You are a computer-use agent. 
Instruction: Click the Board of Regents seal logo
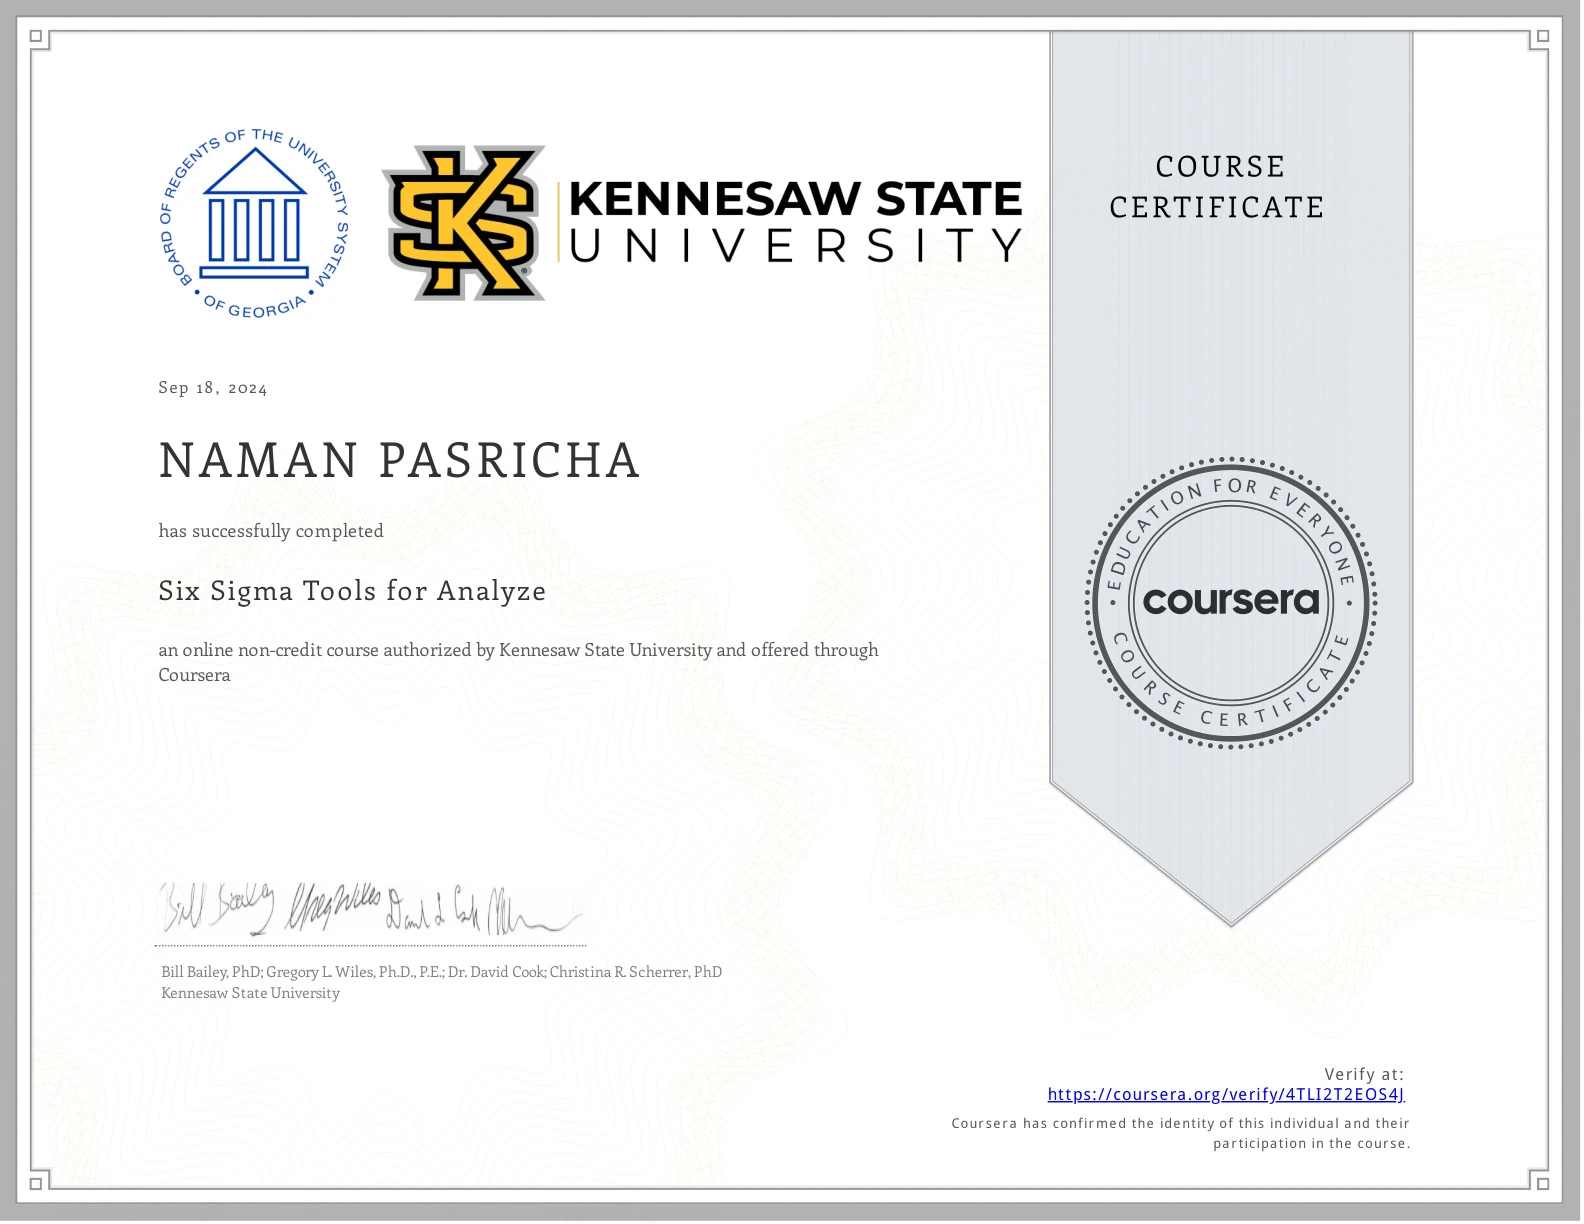tap(255, 223)
